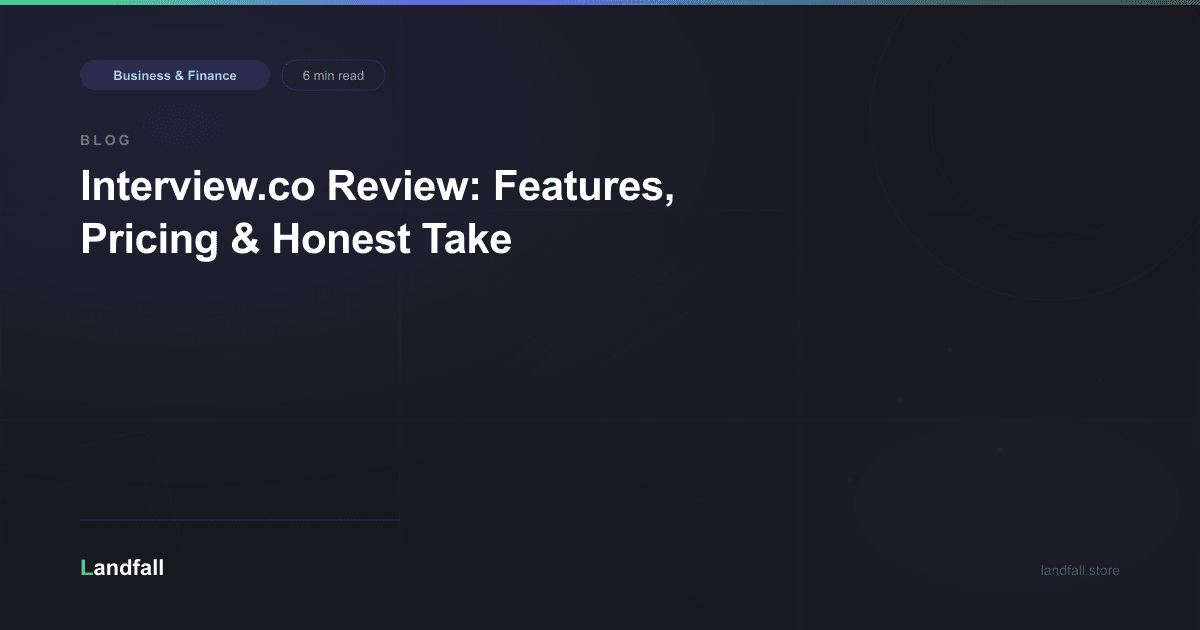Click the green L logo mark in Landfall

[85, 567]
